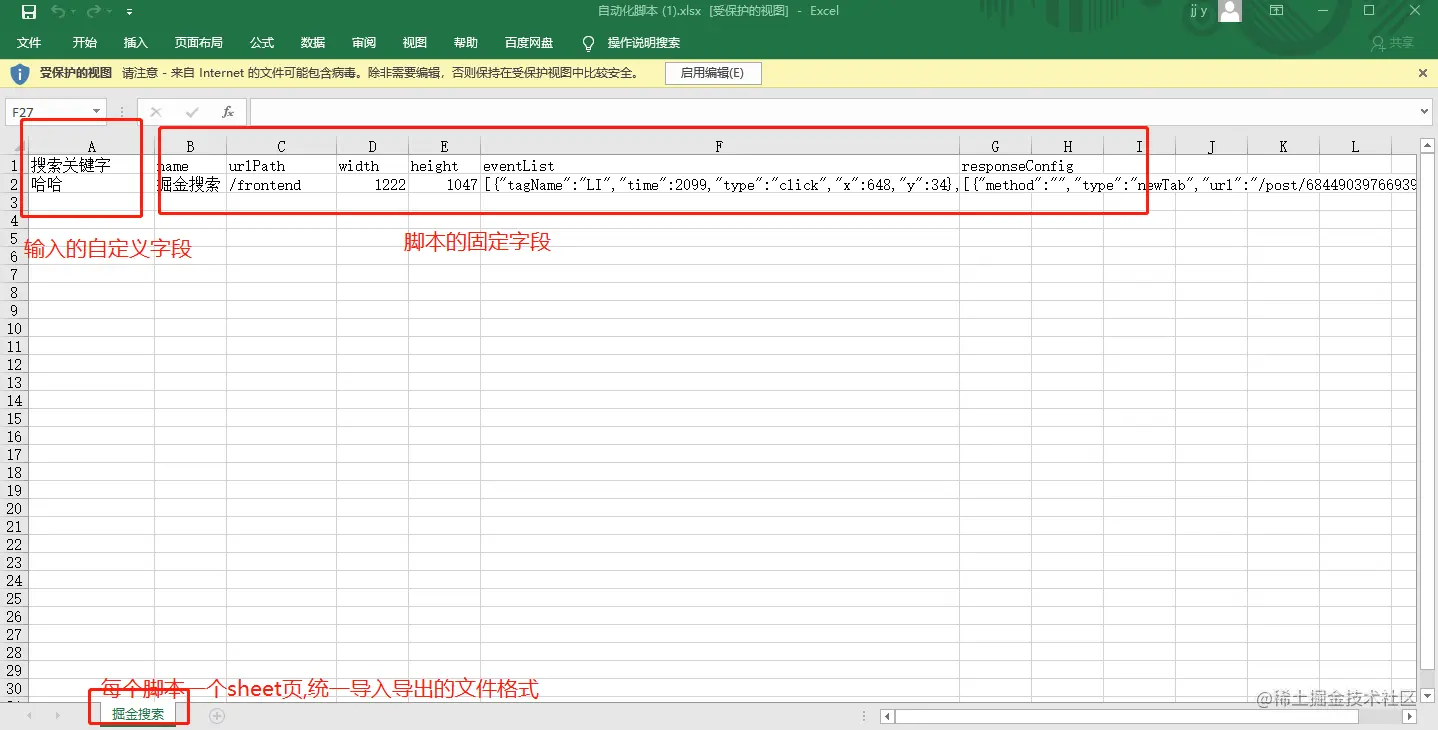
Task: Expand the formula bar with the chevron
Action: (x=1425, y=112)
